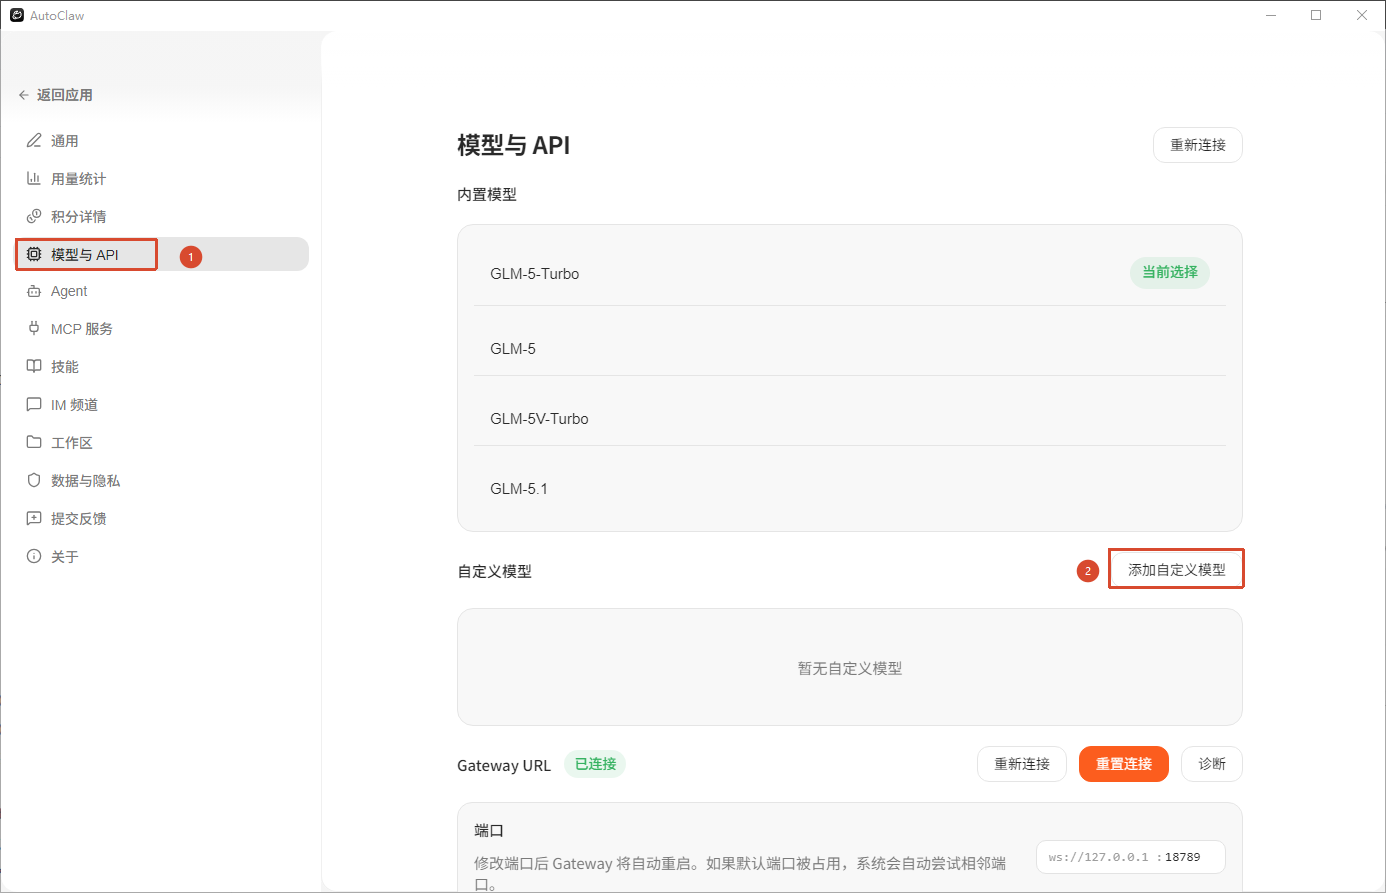Choose the GLM-5.1 model row
Image resolution: width=1386 pixels, height=893 pixels.
coord(850,481)
